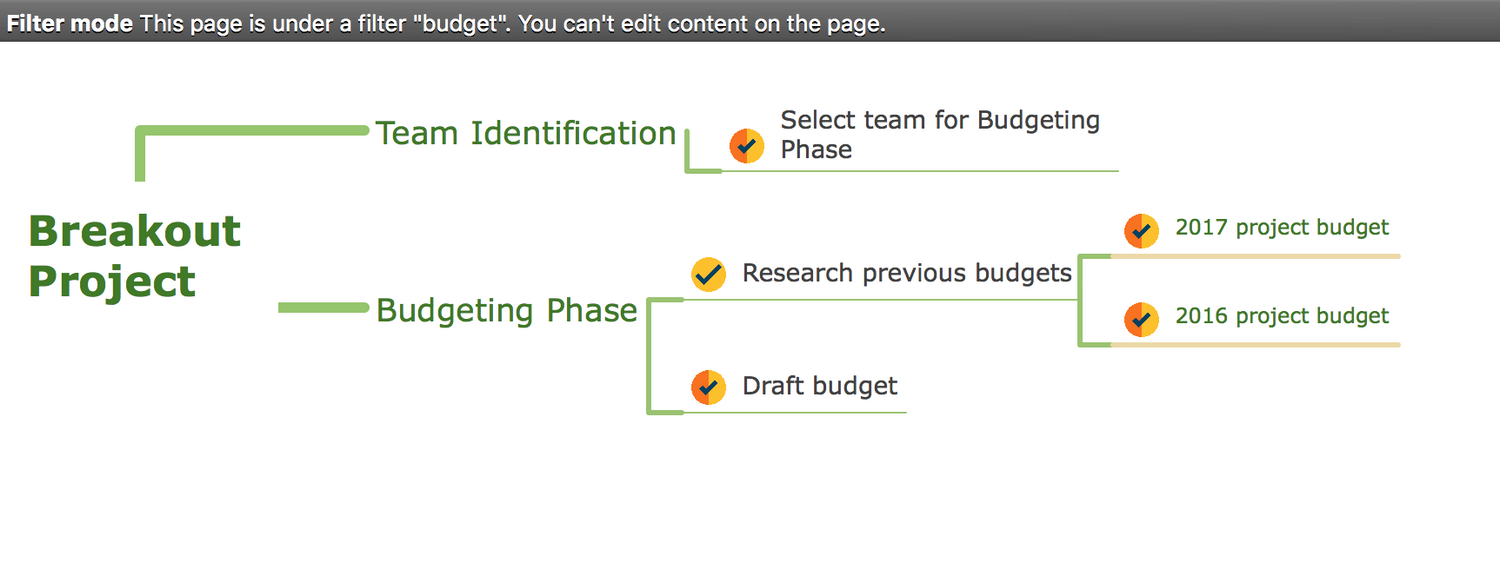Click the yellow checkmark icon next to Research previous budgets
Screen dimensions: 1500x563
pos(709,274)
